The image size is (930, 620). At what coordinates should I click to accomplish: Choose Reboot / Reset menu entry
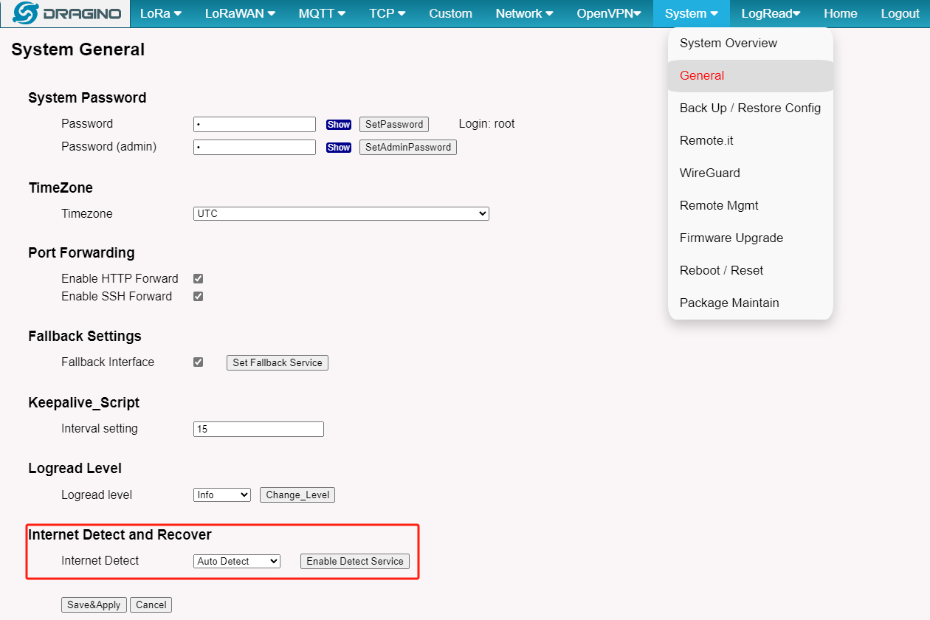point(721,271)
